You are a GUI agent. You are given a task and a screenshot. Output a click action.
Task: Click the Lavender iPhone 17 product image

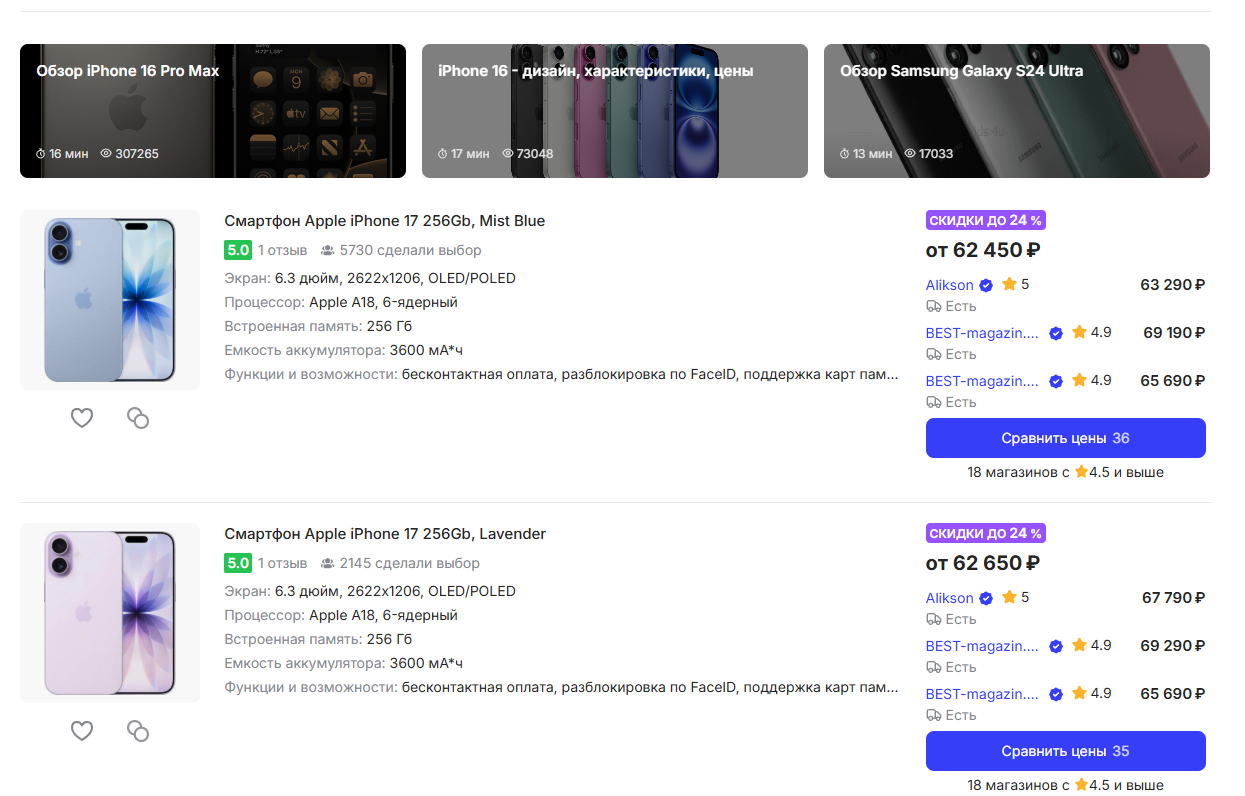click(x=110, y=613)
